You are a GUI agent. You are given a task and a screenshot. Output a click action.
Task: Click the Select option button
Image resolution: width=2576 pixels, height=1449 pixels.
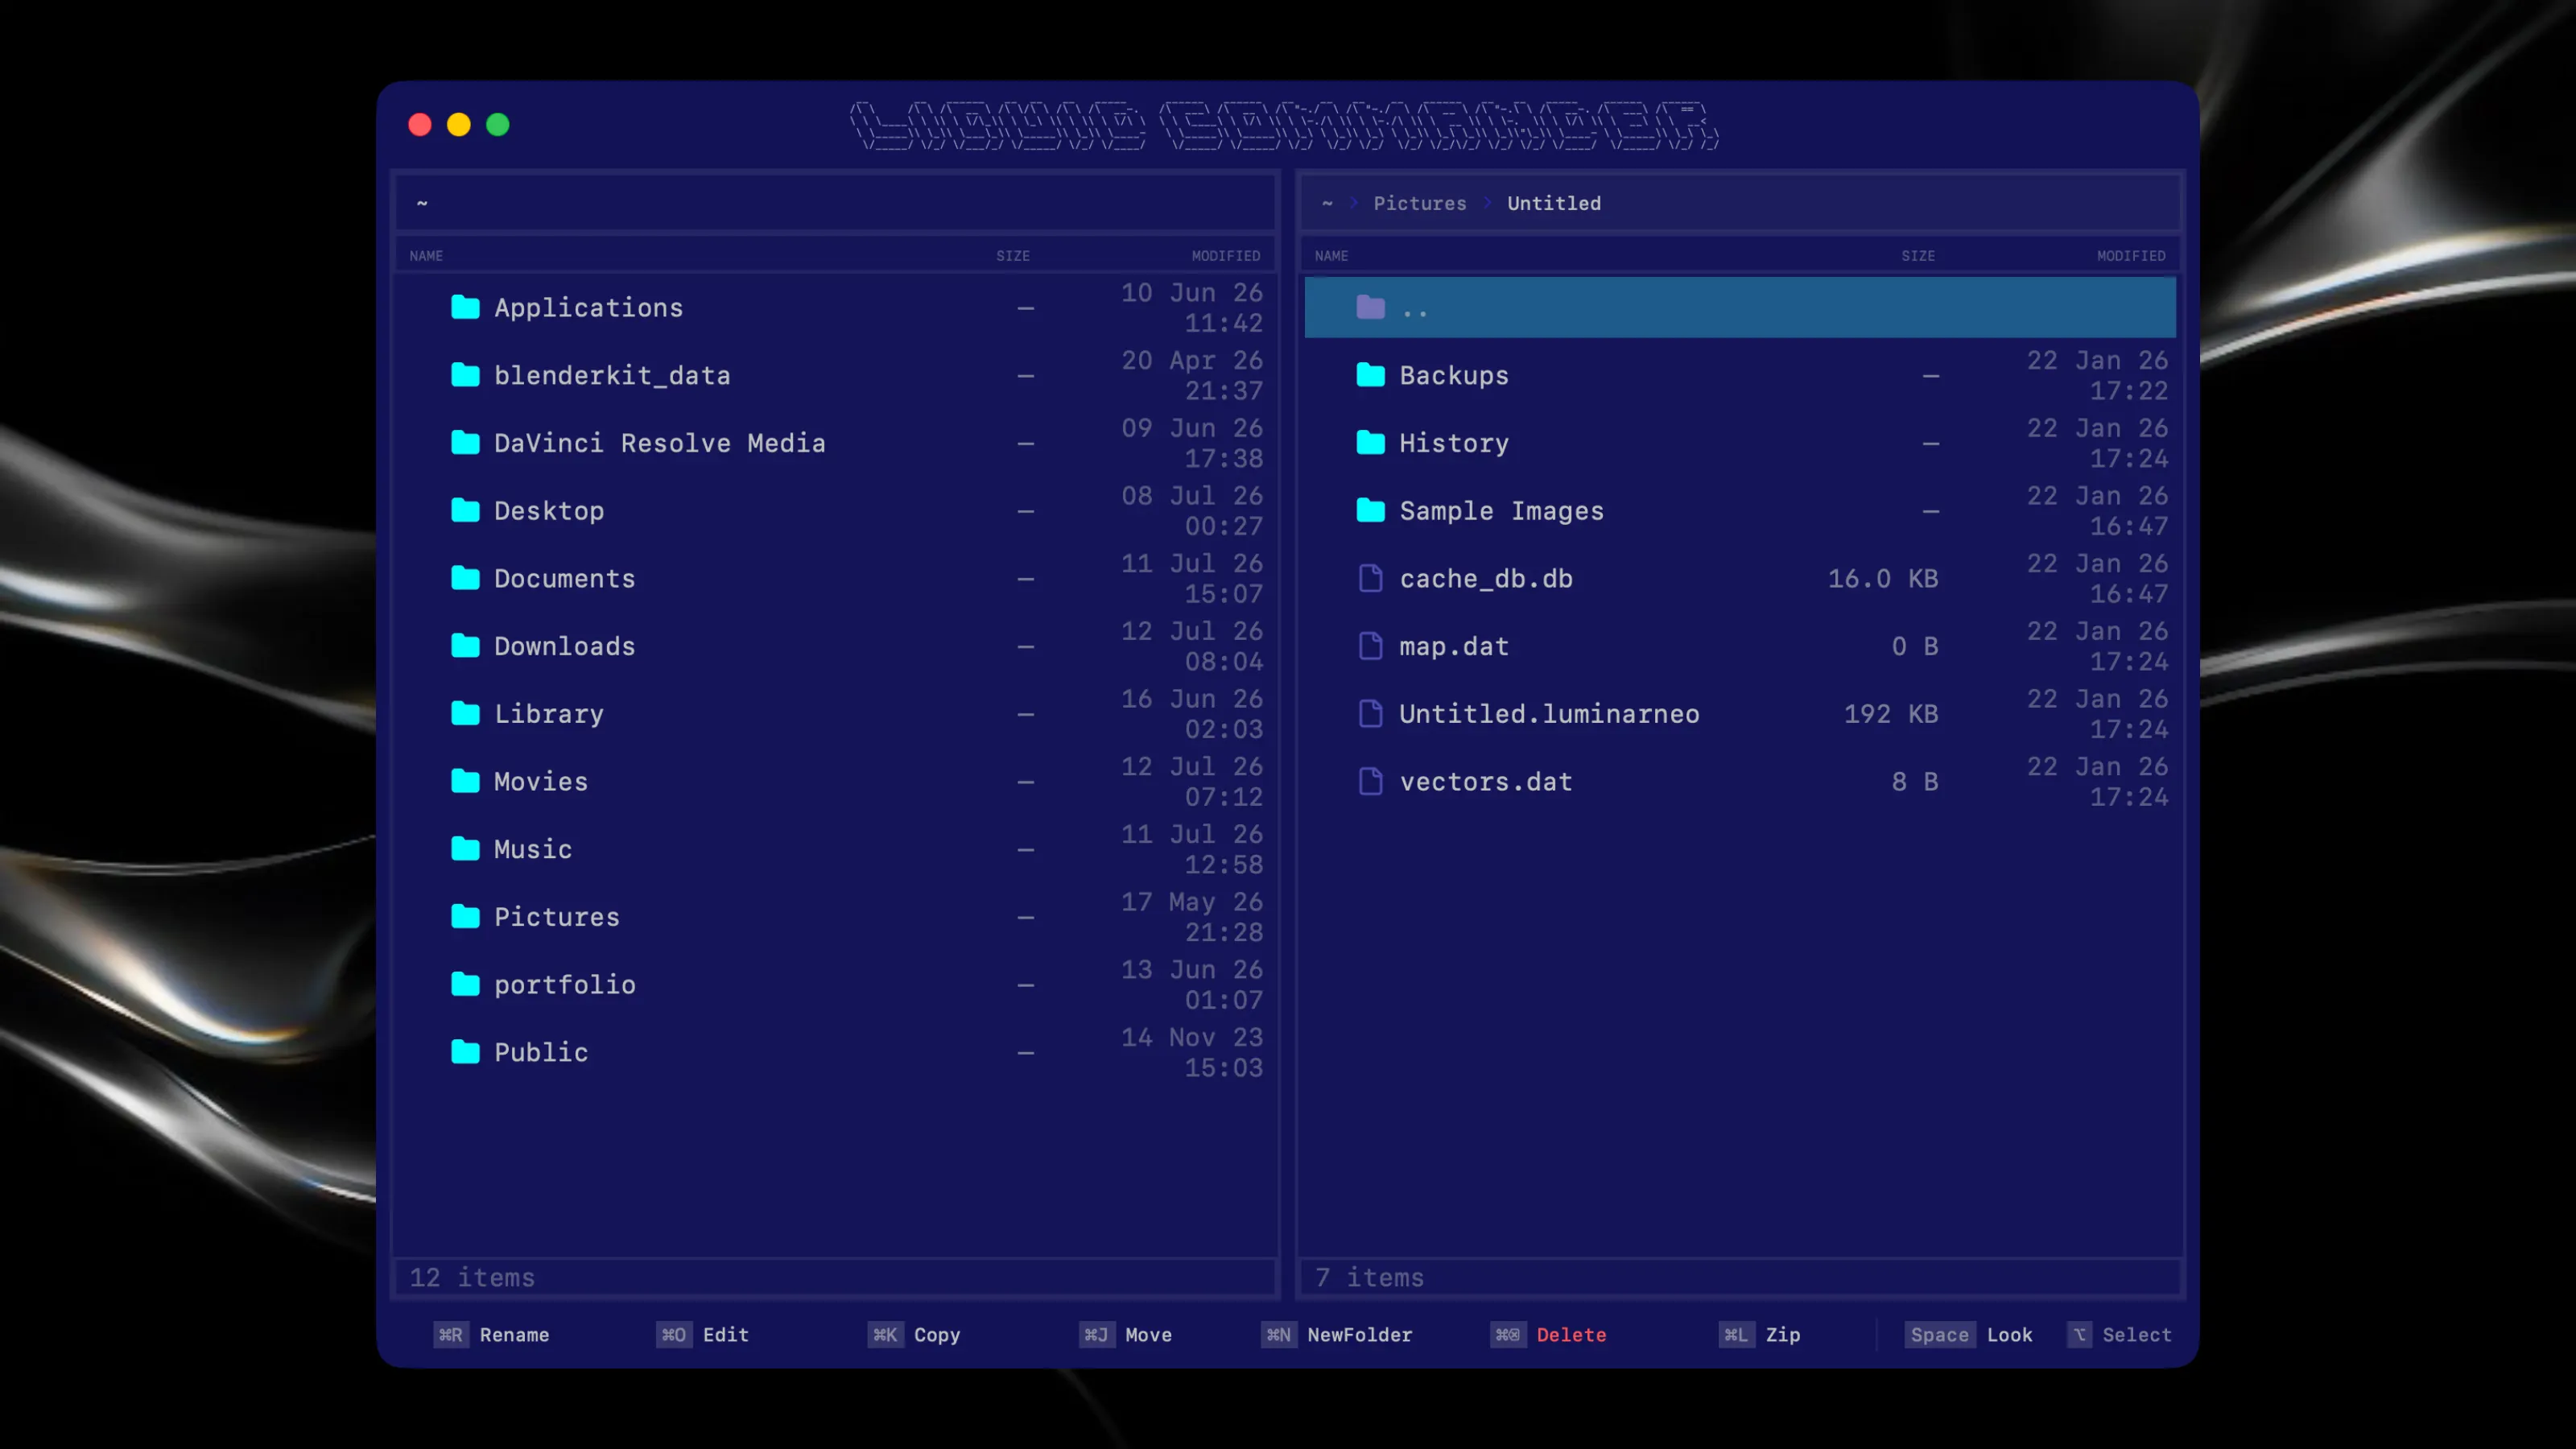(2120, 1335)
